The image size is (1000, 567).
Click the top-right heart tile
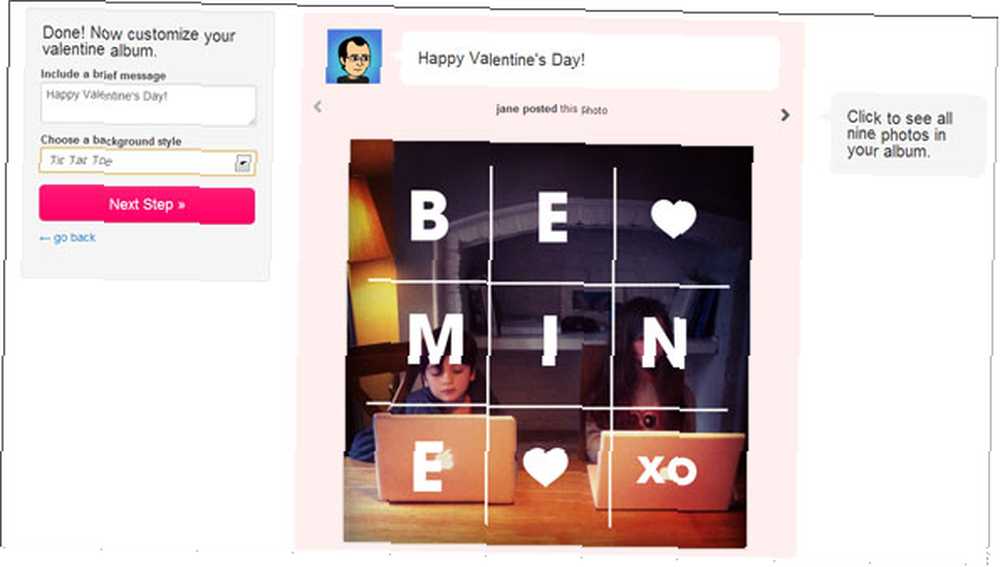(x=673, y=217)
